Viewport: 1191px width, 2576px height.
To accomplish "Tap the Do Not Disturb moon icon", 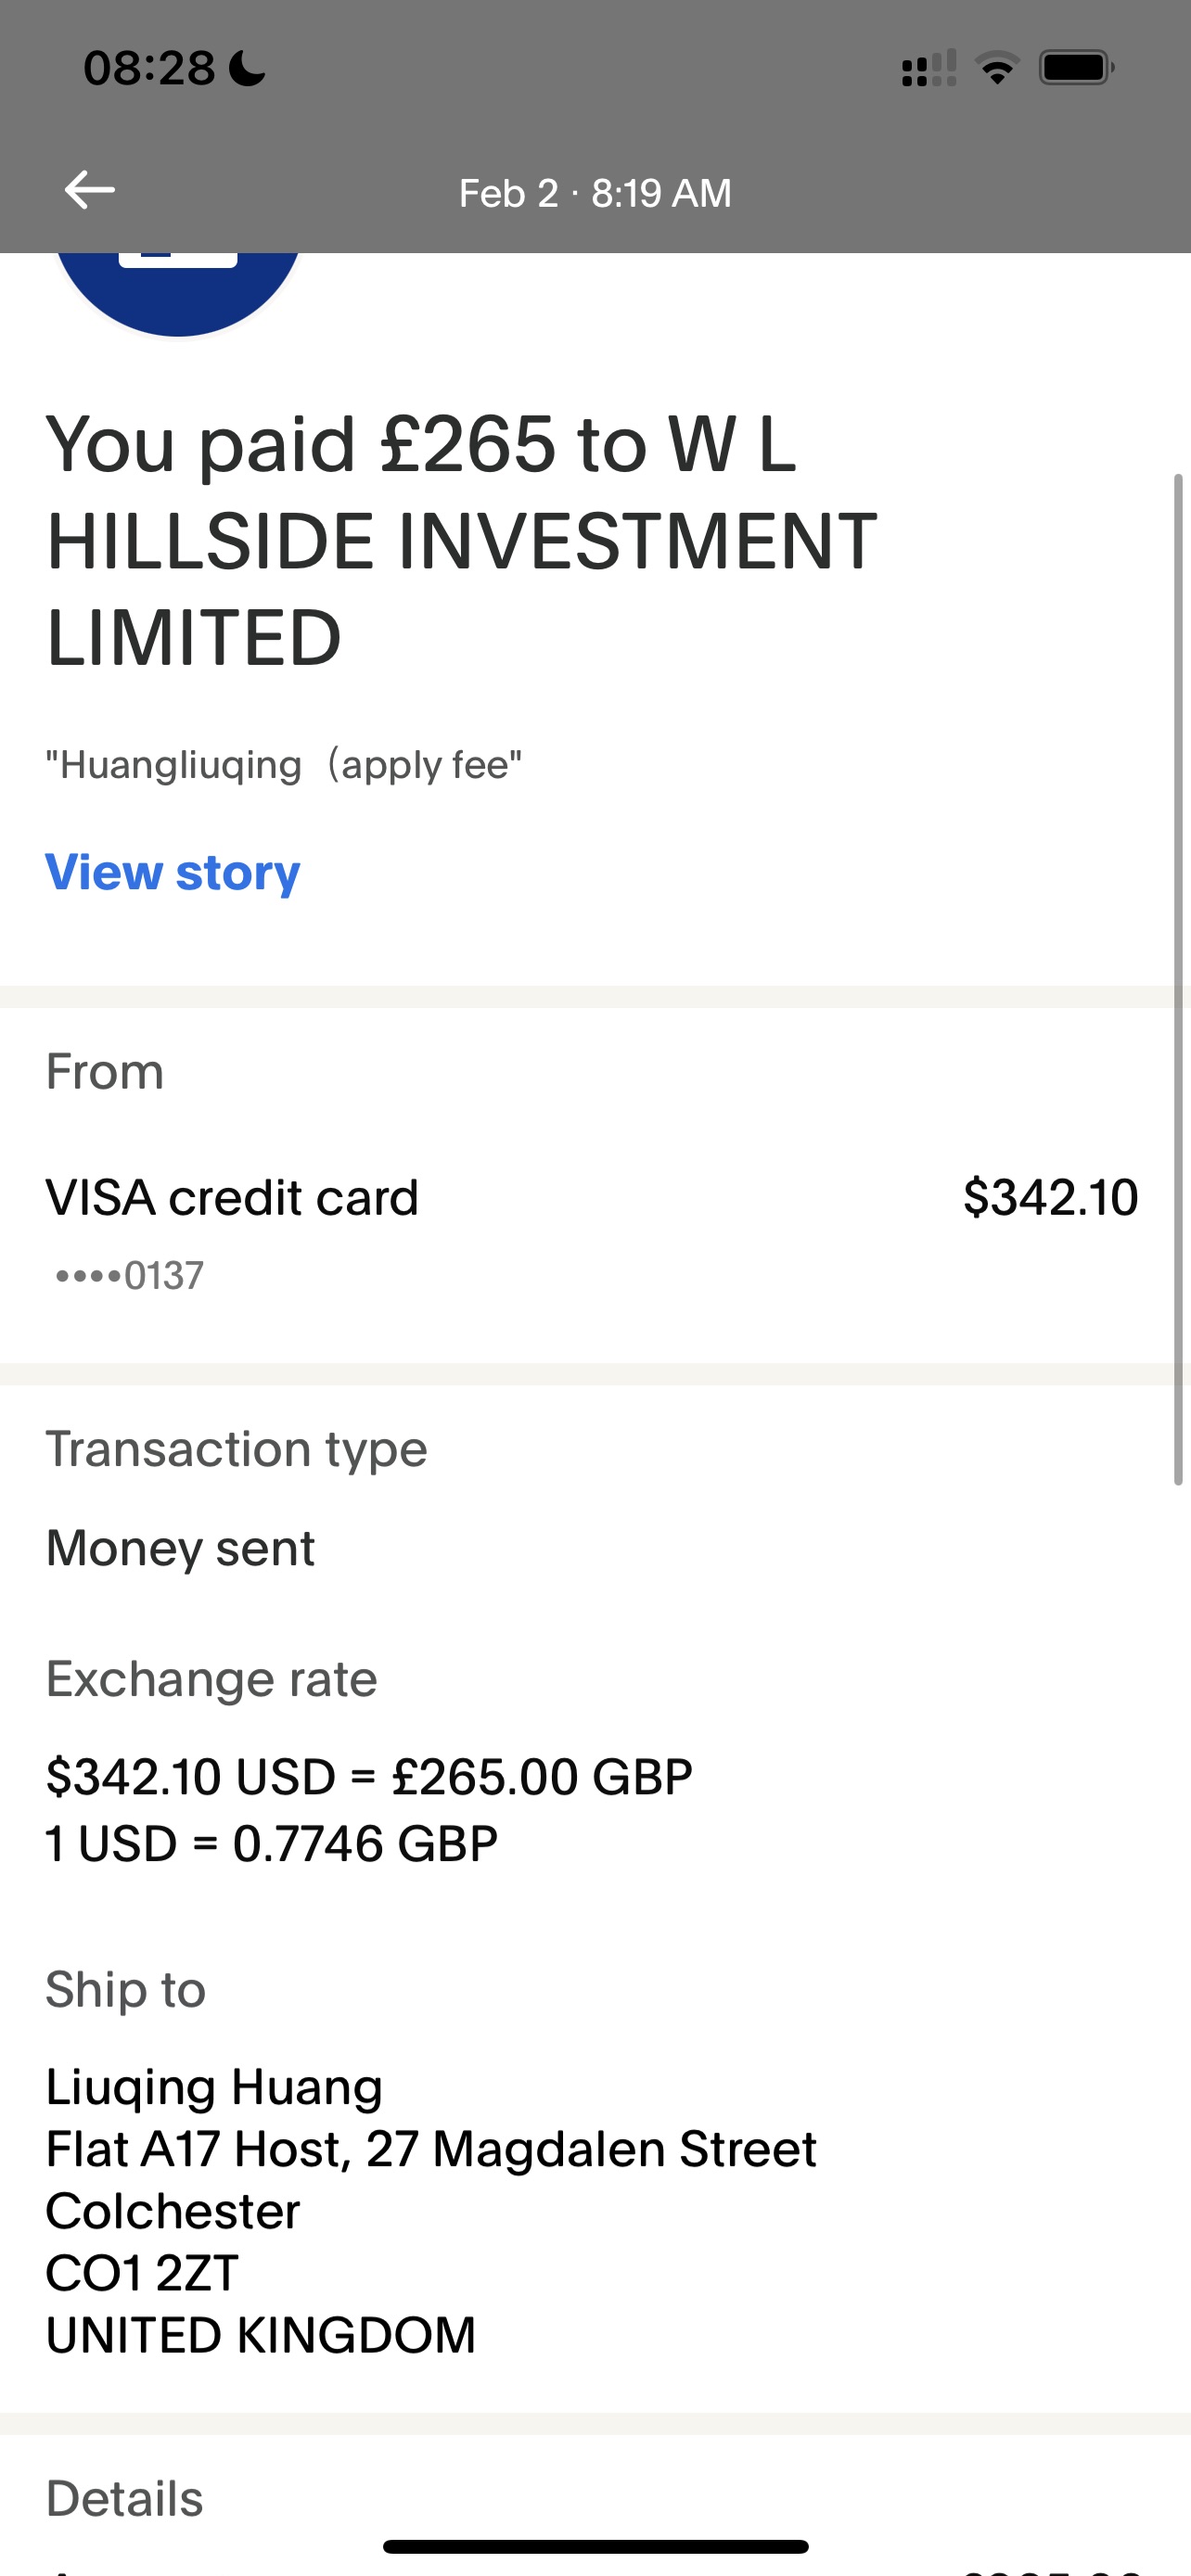I will [x=247, y=68].
